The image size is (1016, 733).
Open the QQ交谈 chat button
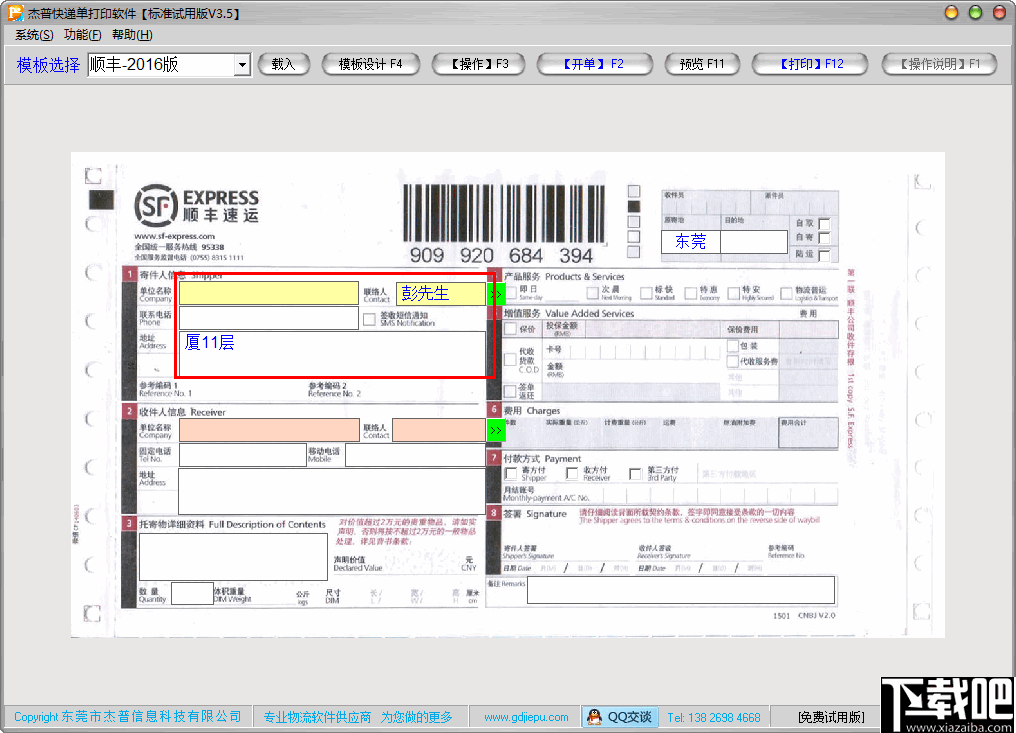(x=621, y=717)
